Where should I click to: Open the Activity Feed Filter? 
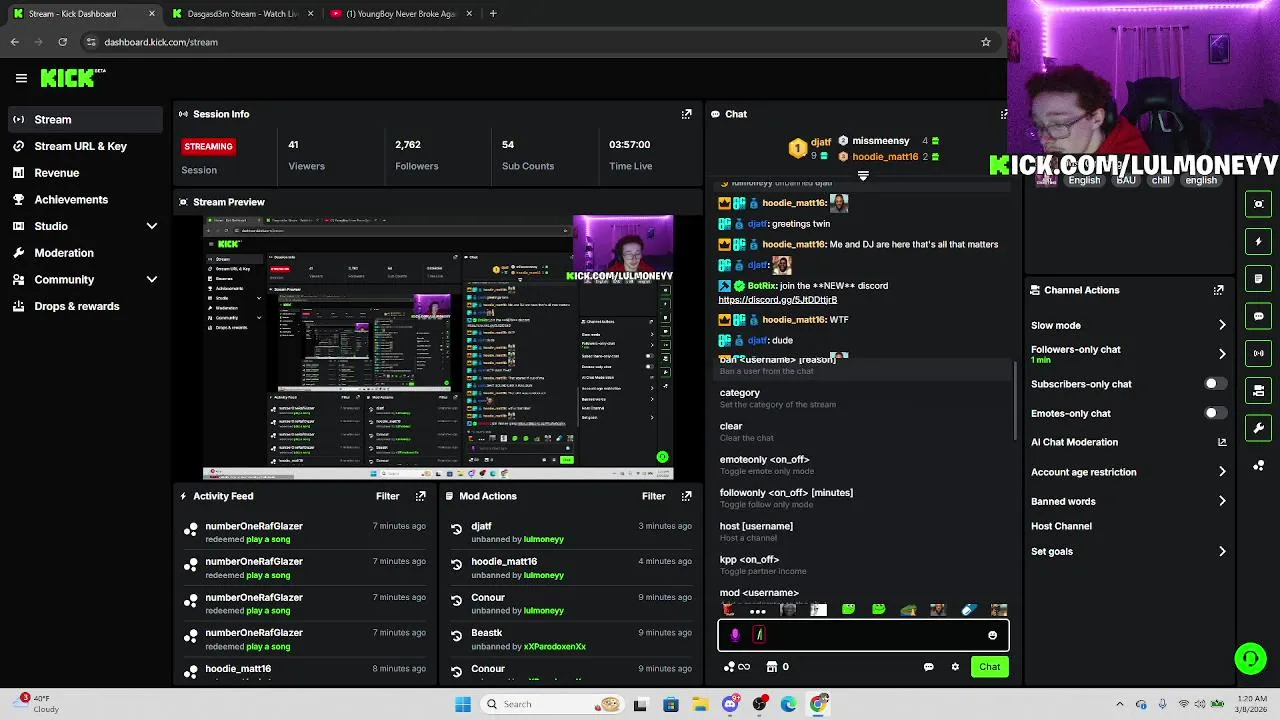point(387,496)
